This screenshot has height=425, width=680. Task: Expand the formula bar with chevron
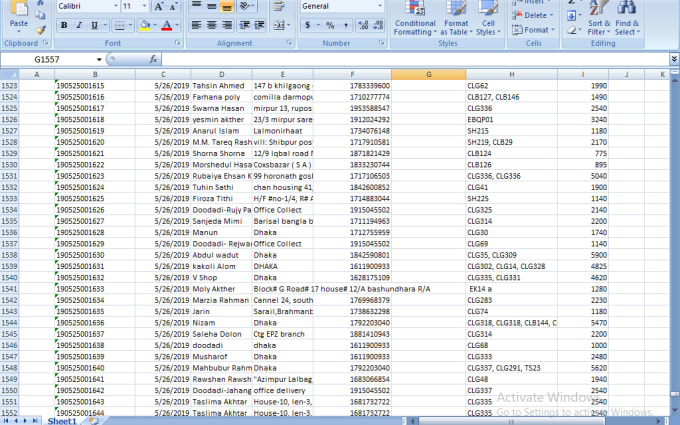(674, 59)
